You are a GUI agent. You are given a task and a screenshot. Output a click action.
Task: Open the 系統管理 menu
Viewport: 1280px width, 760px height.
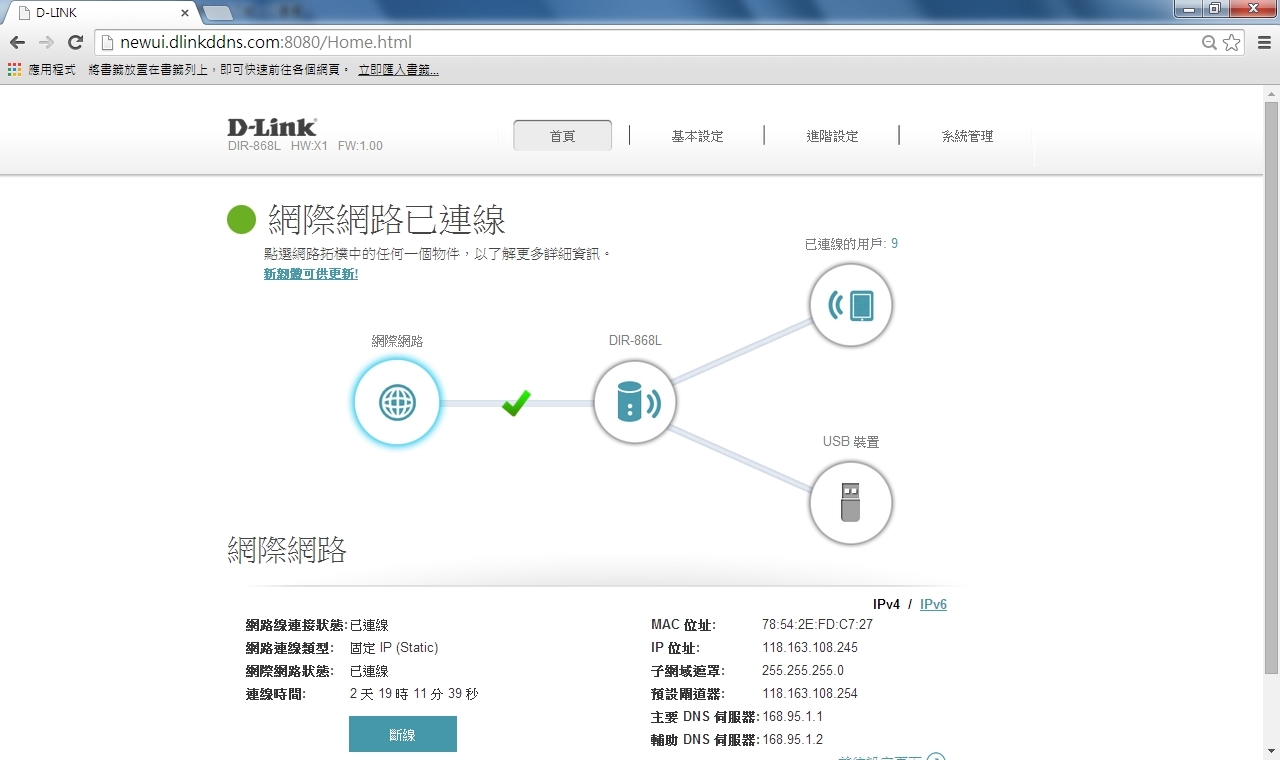click(x=967, y=136)
